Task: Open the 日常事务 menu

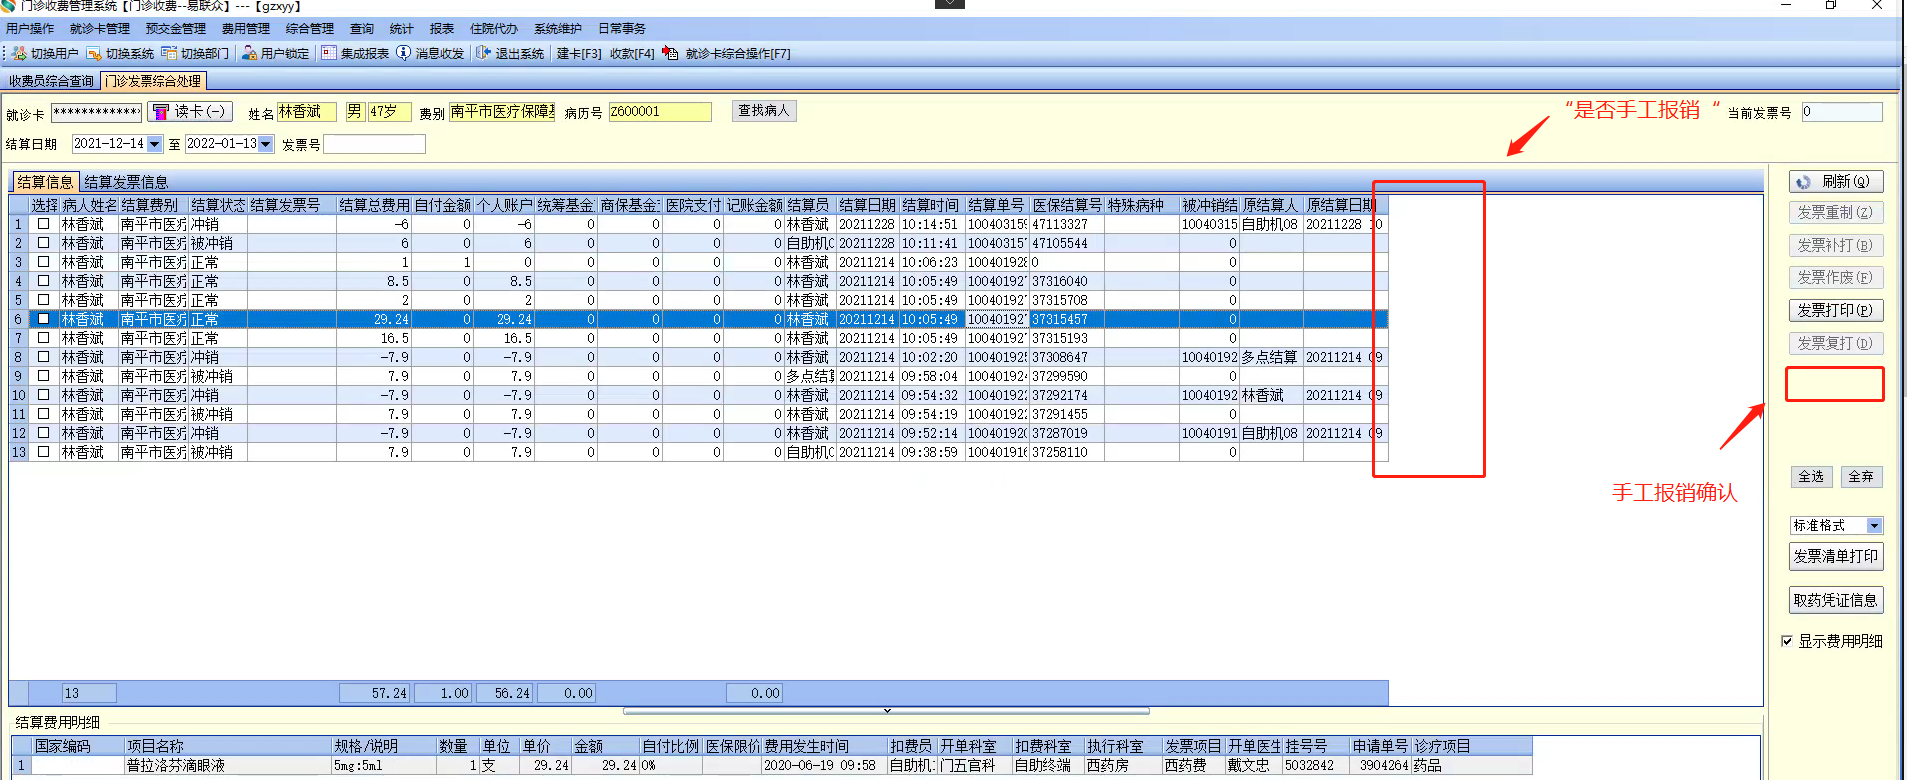Action: click(622, 29)
